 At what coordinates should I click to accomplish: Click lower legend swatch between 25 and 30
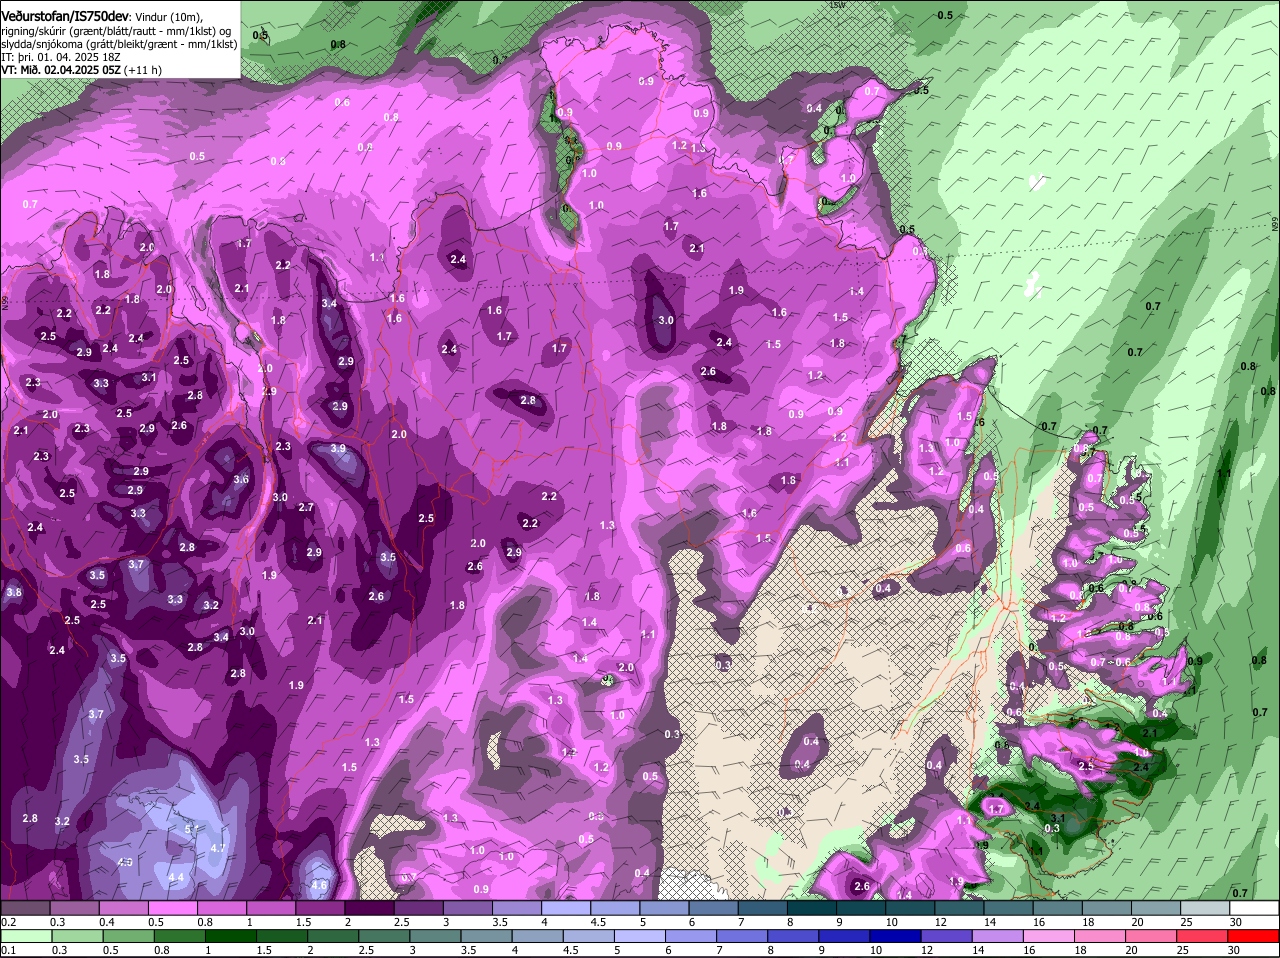(x=1201, y=936)
